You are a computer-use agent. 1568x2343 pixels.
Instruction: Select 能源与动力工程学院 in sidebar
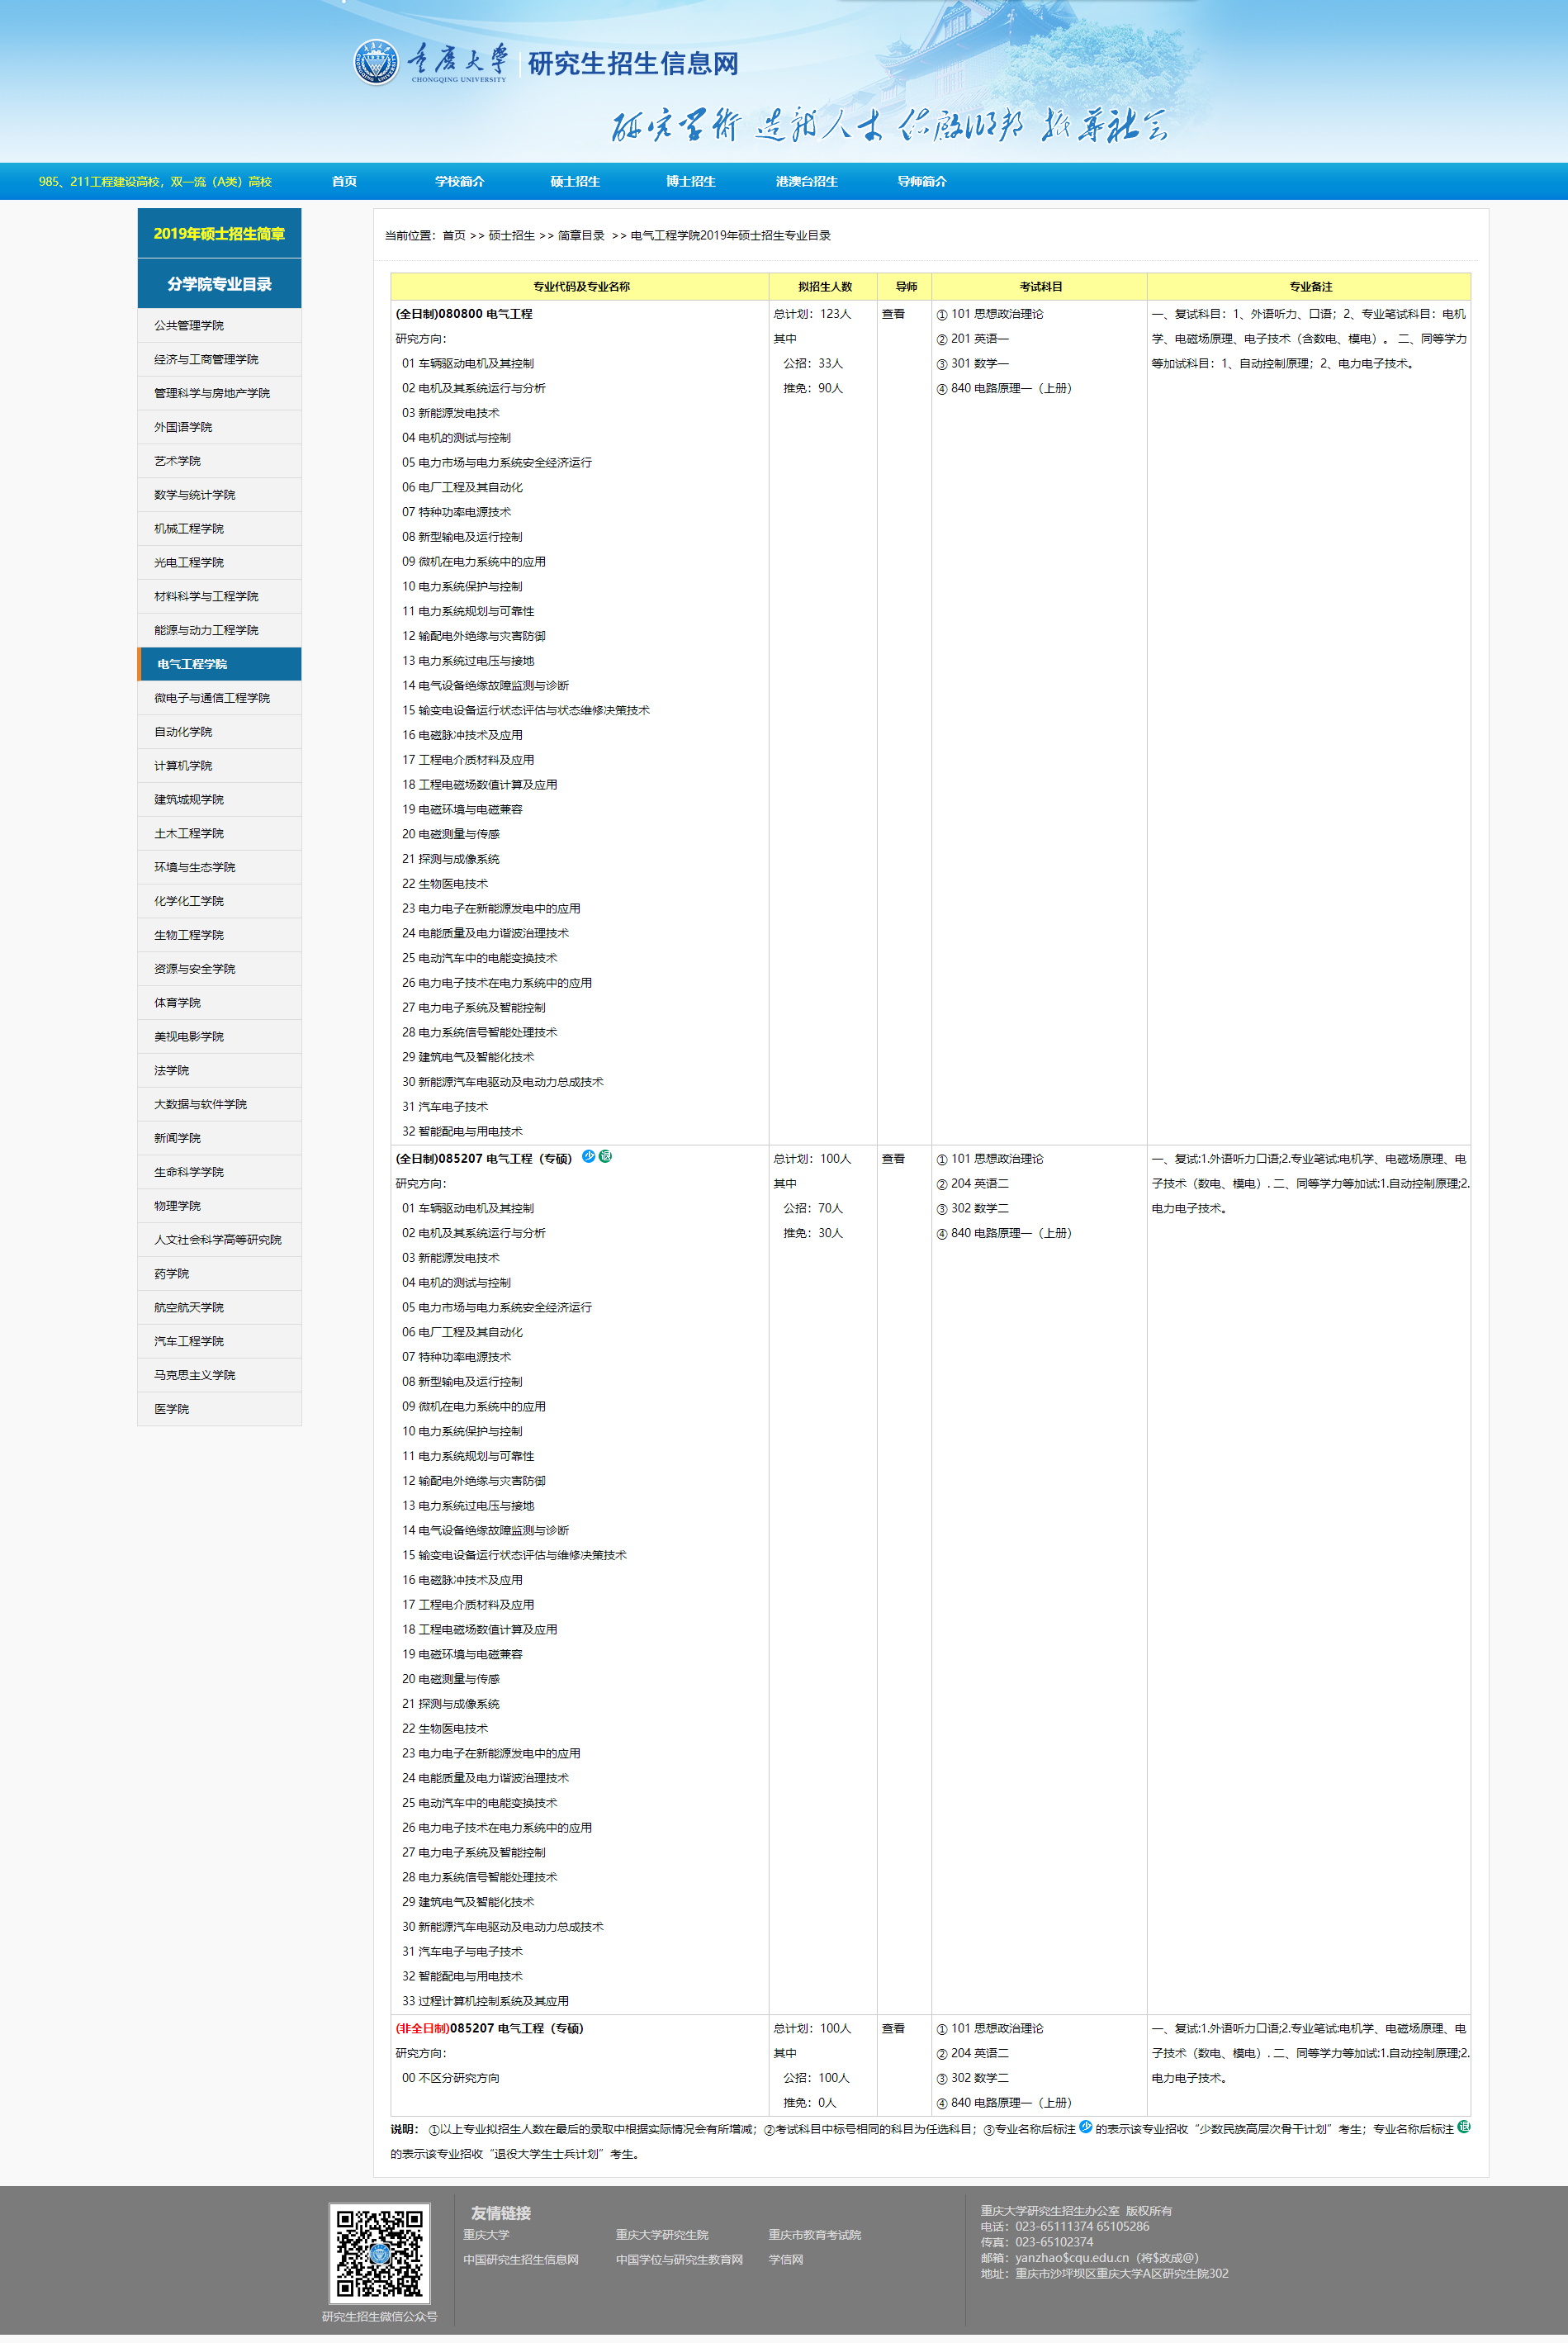[x=219, y=630]
